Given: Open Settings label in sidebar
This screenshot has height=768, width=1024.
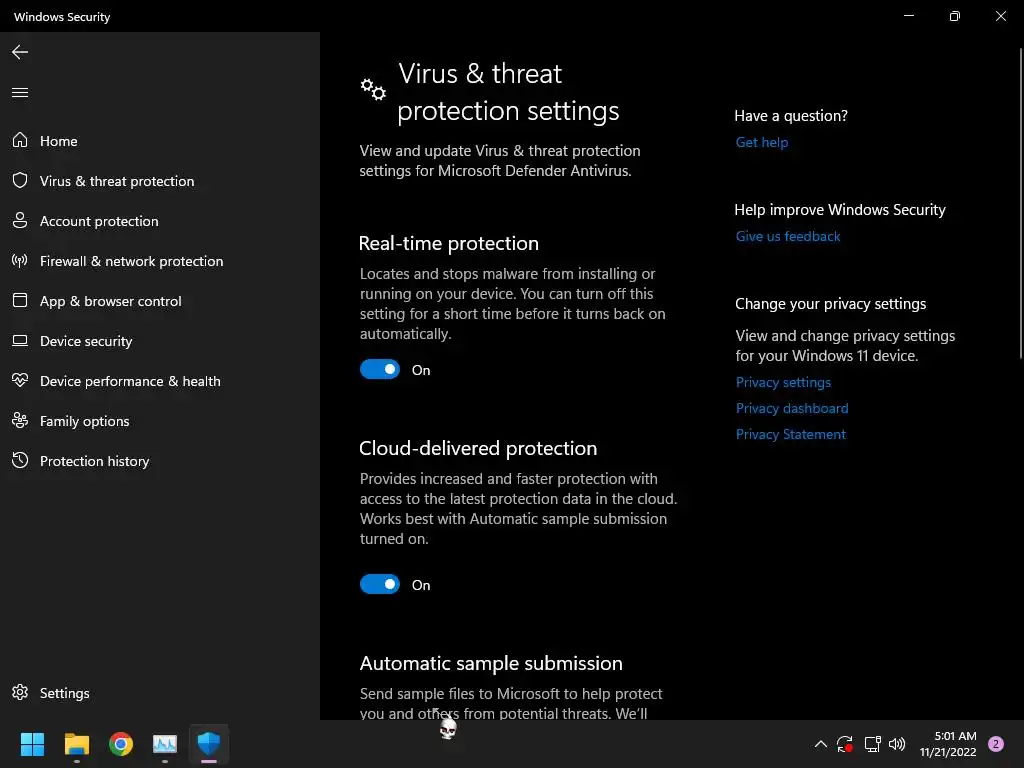Looking at the screenshot, I should coord(65,693).
